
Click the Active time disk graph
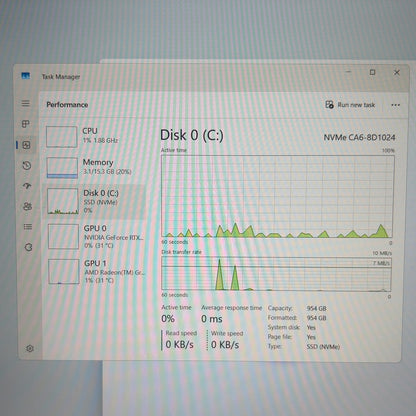point(277,196)
